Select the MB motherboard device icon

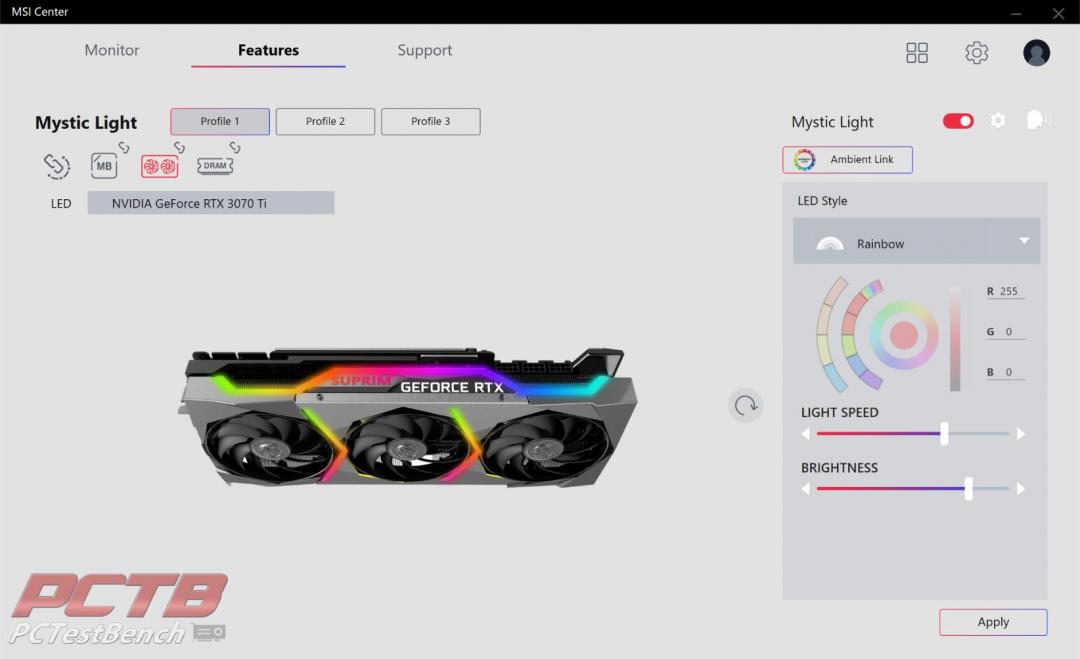(x=104, y=166)
